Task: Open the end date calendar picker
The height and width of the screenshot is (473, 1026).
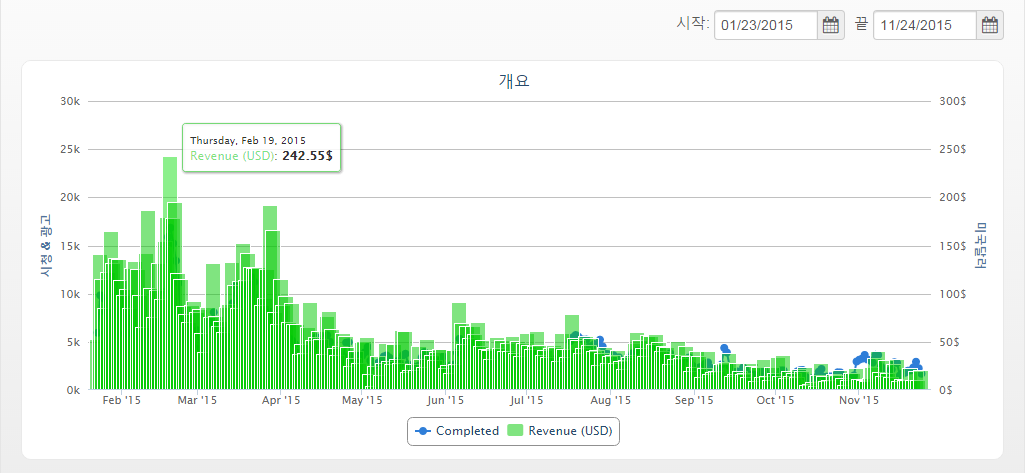Action: tap(989, 26)
